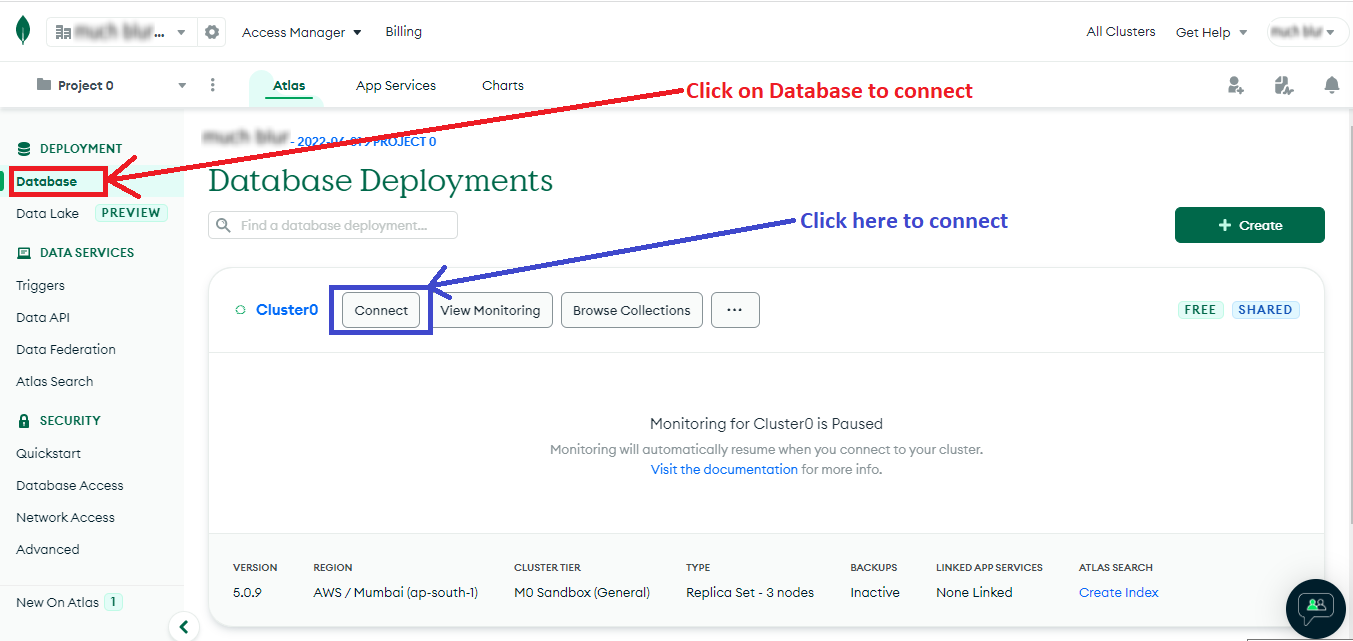Click the Monitoring for Cluster0 is Paused message
1353x641 pixels.
coord(766,423)
